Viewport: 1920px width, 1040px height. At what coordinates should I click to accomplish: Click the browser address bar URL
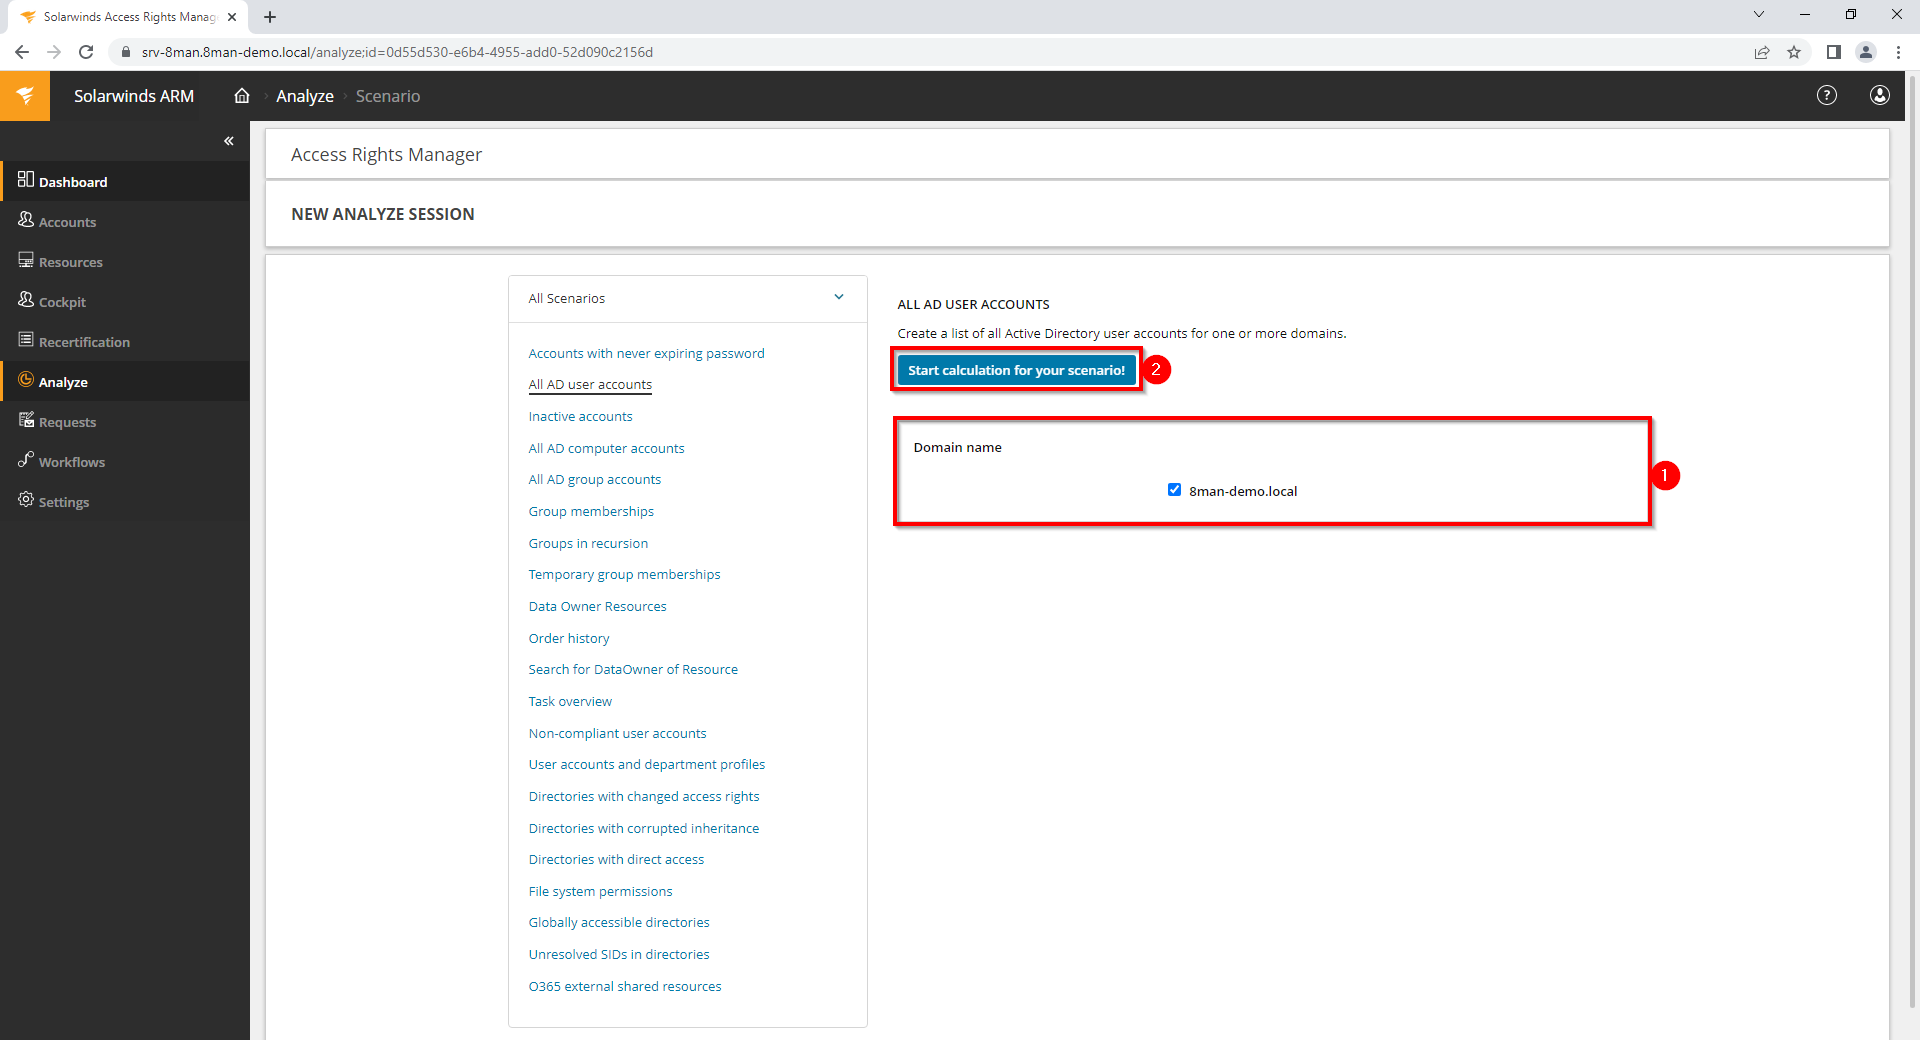[397, 52]
